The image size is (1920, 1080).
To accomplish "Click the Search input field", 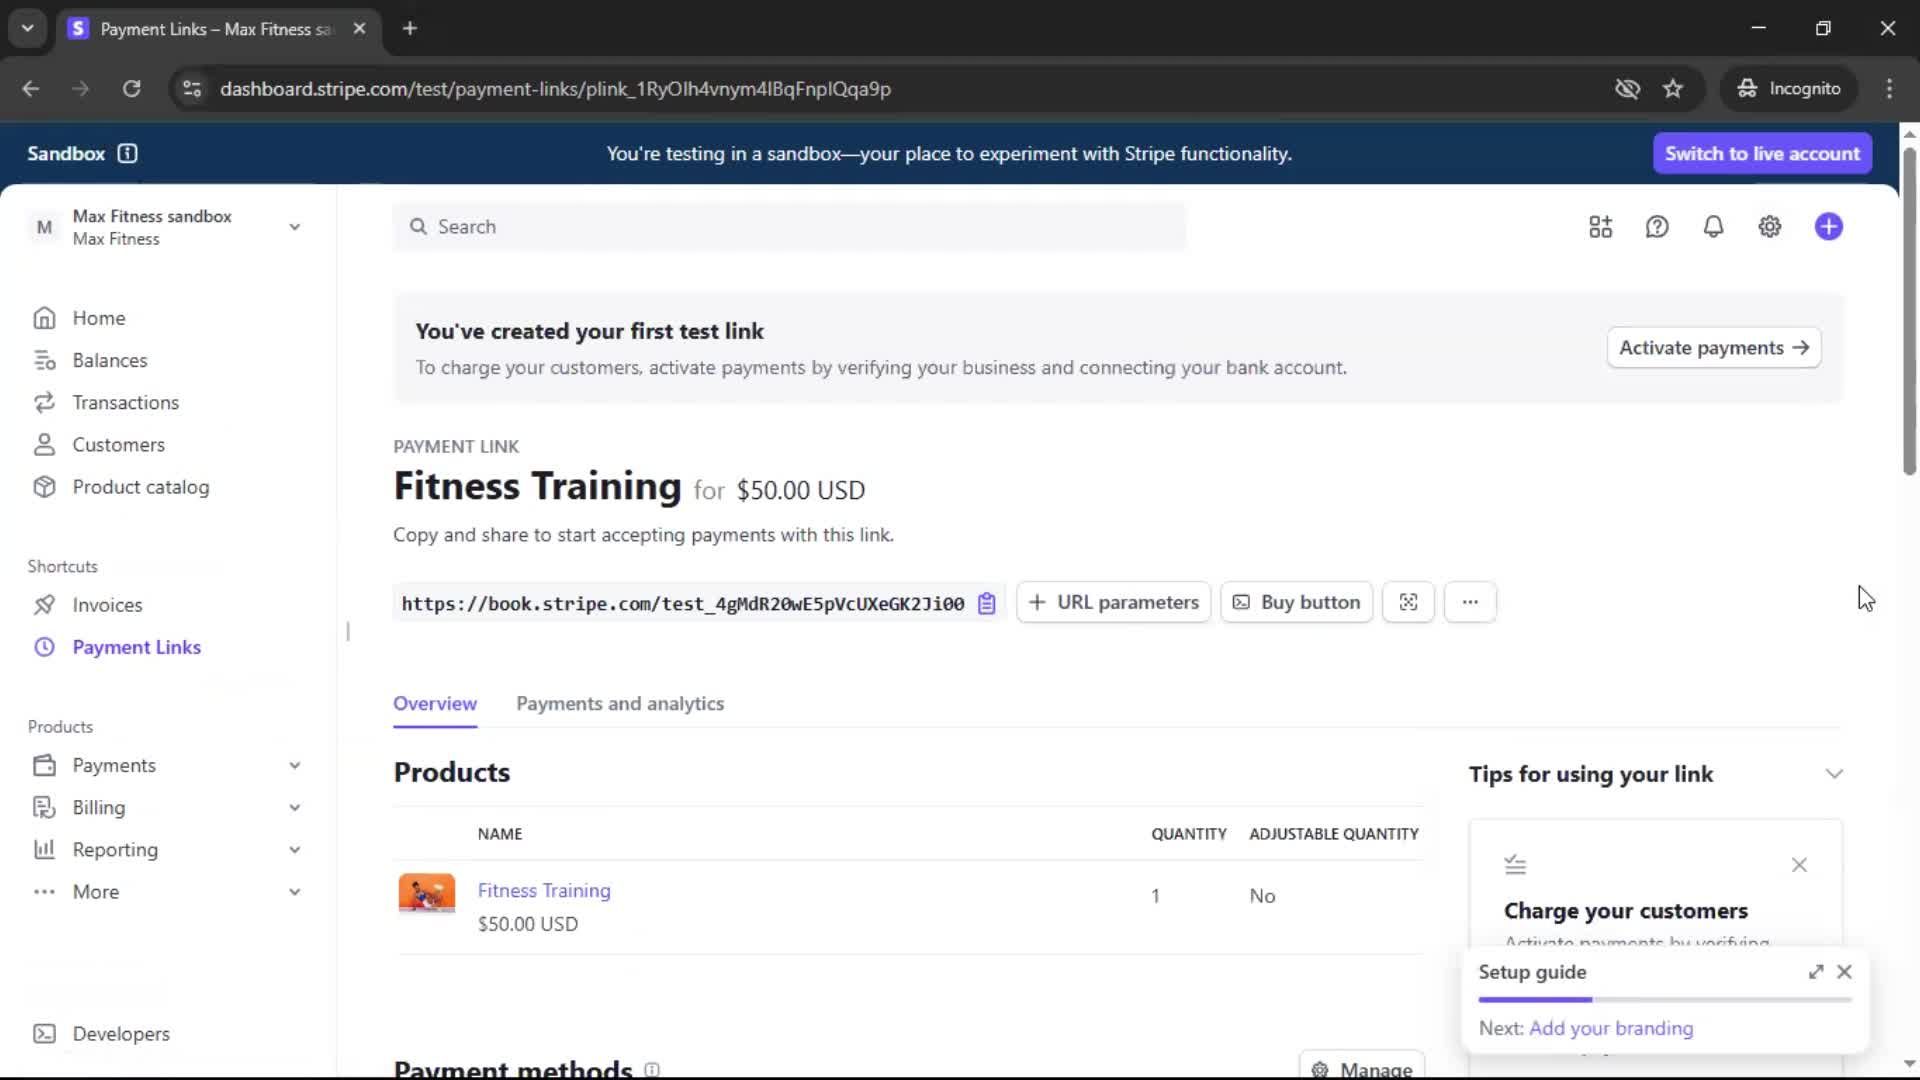I will pos(790,227).
